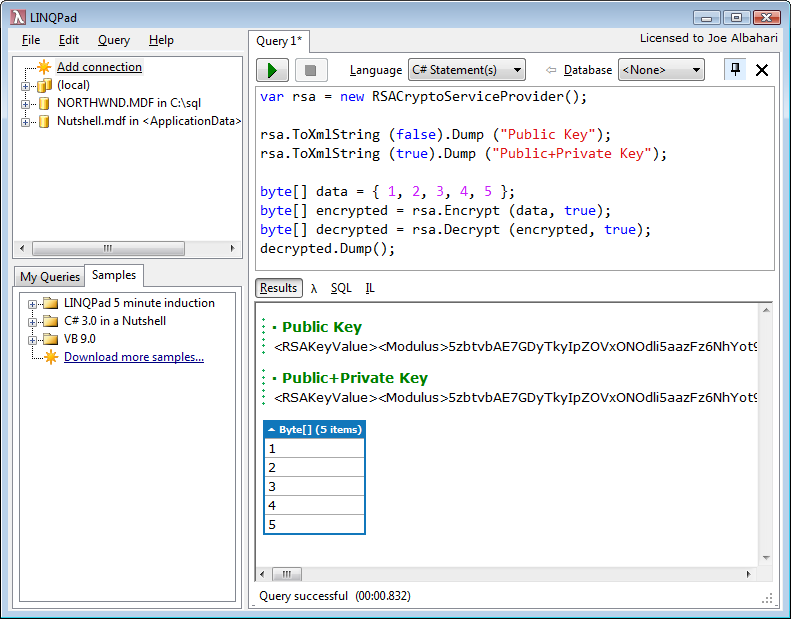
Task: Click the (local) server database icon
Action: click(44, 85)
